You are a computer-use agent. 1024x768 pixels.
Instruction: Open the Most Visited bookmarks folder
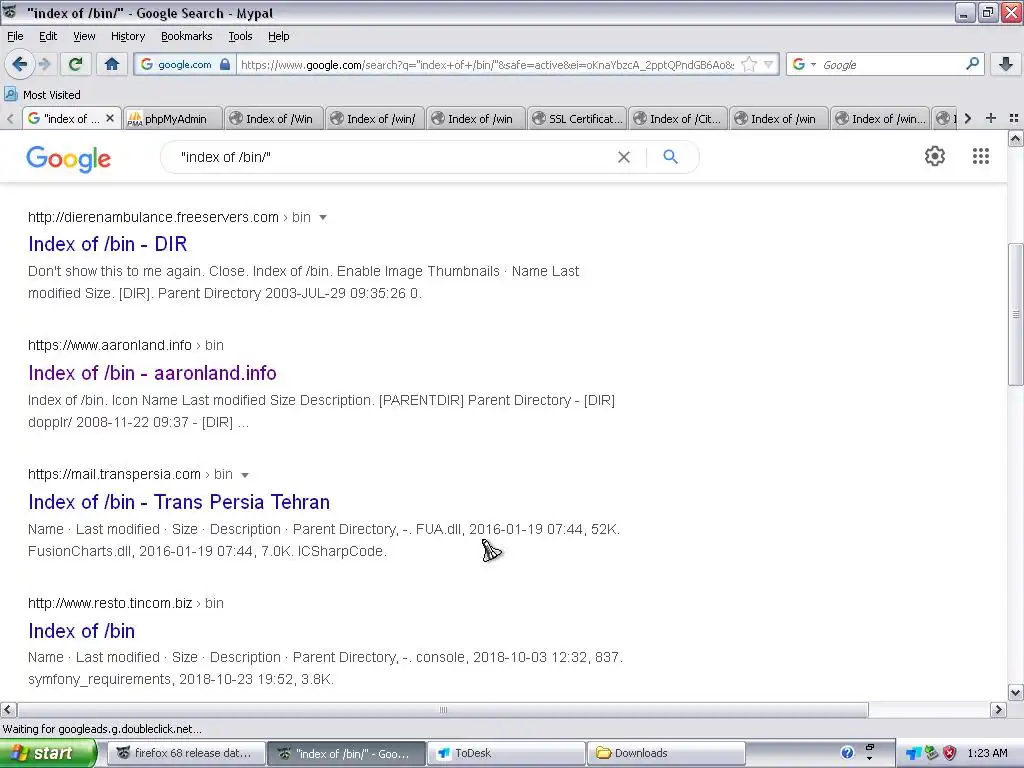pos(42,95)
